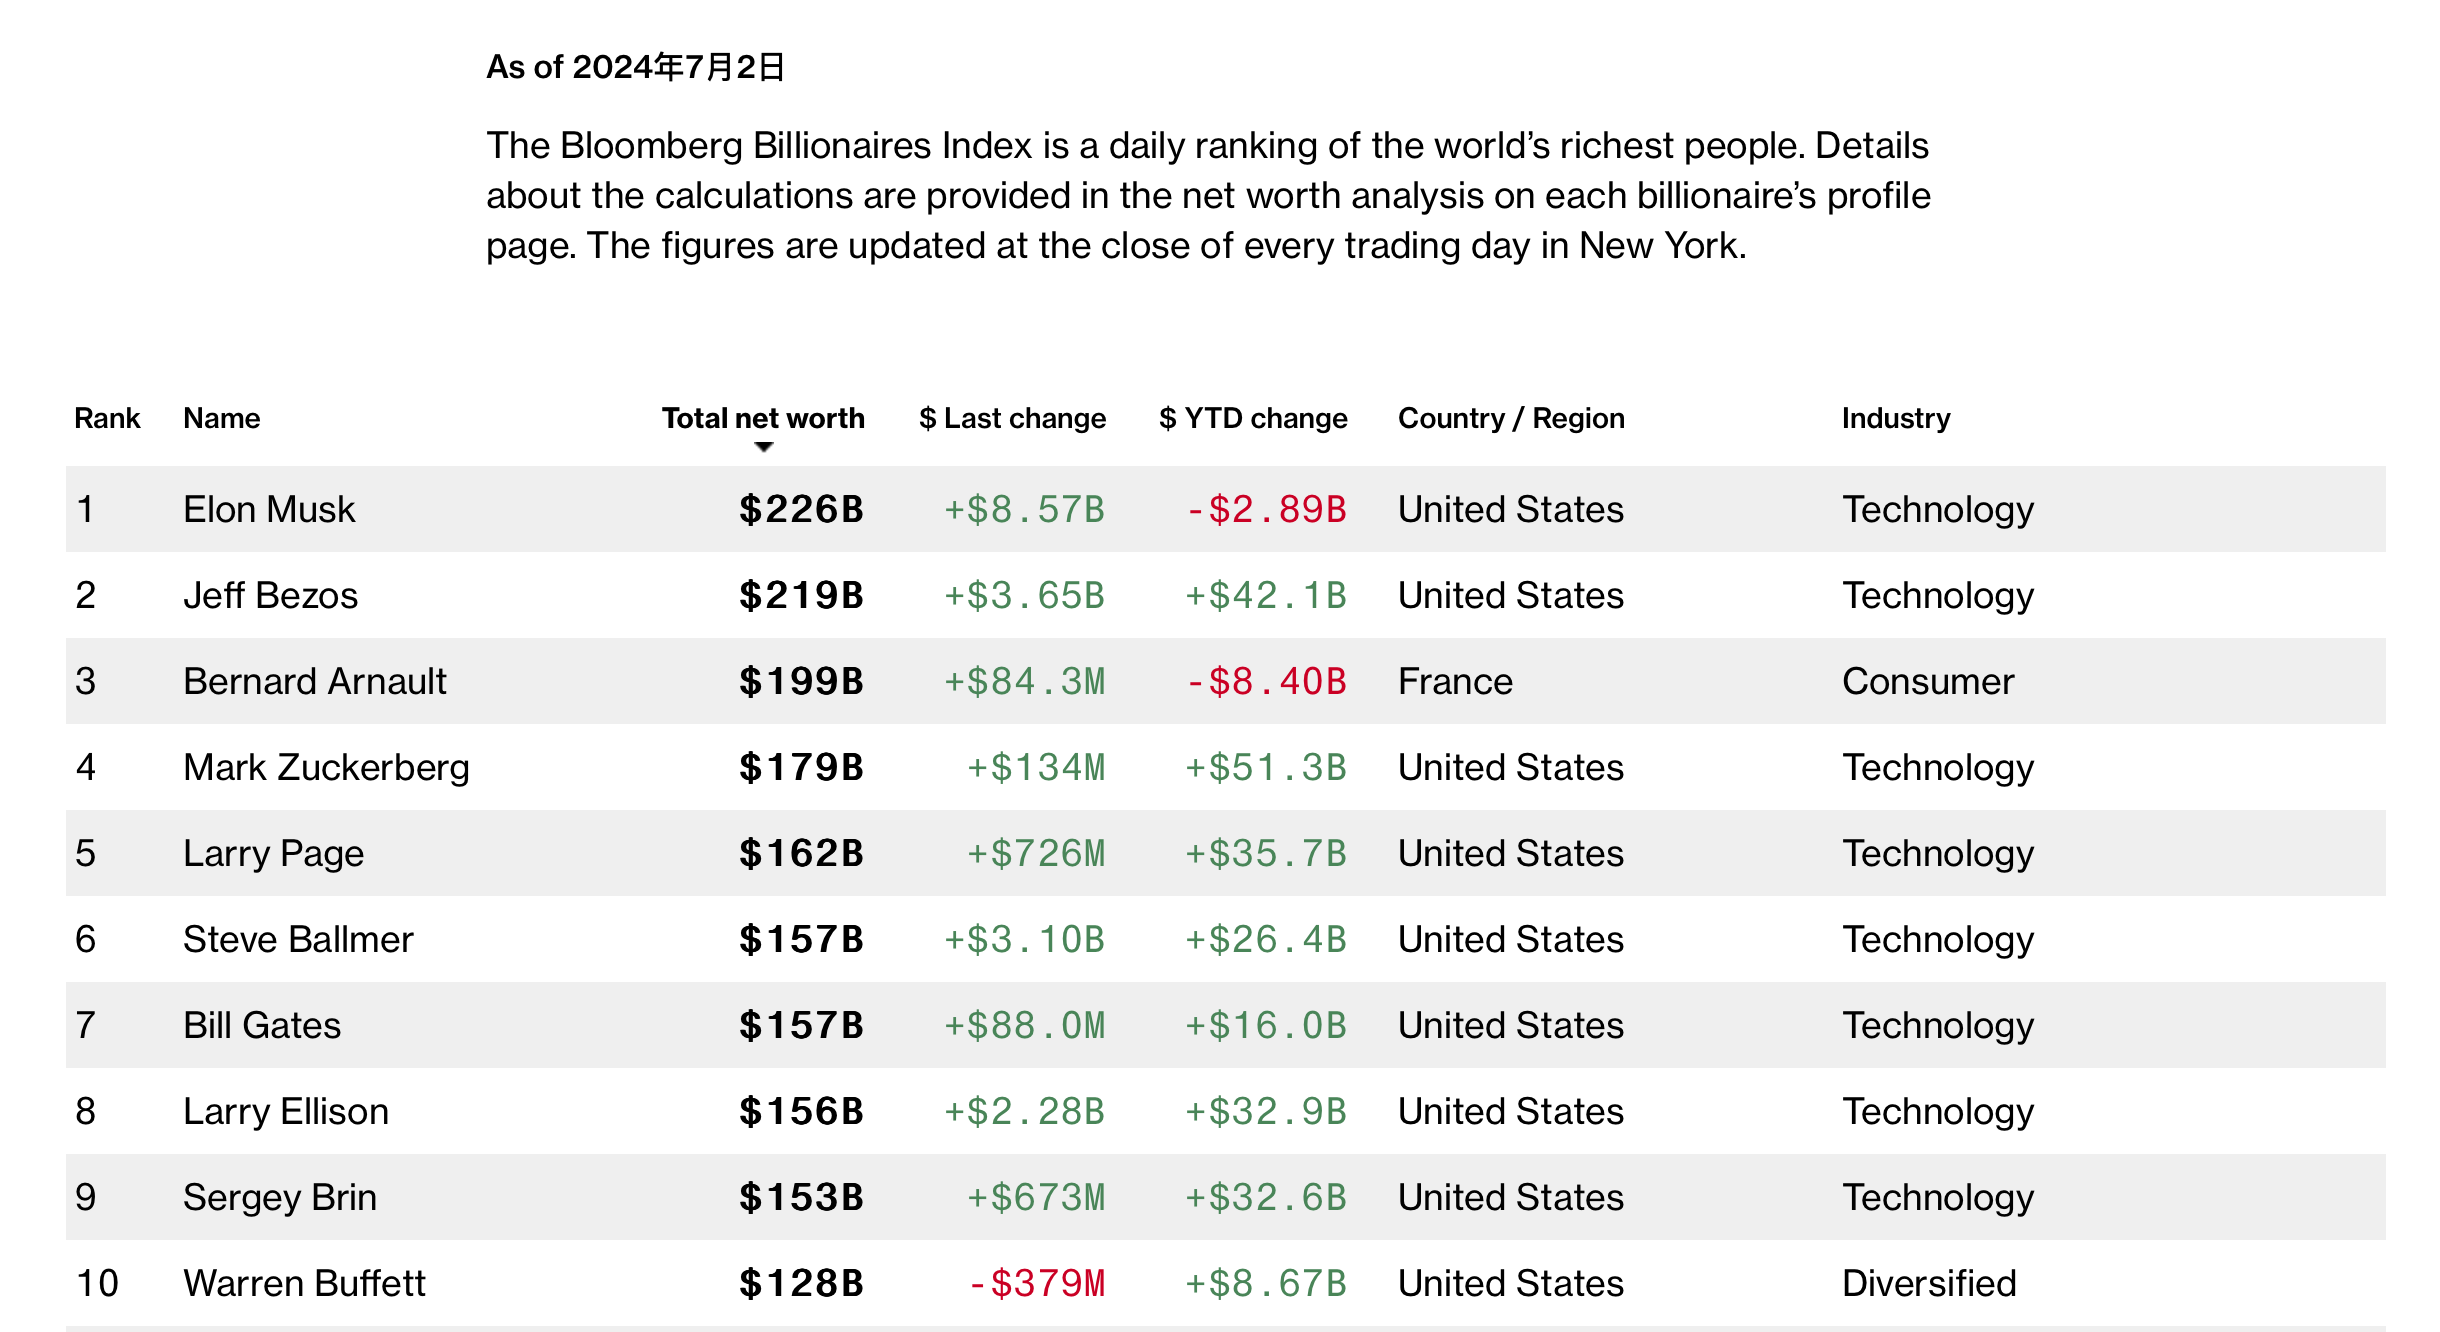Open Mark Zuckerberg's billionaire profile
2440x1332 pixels.
(326, 767)
